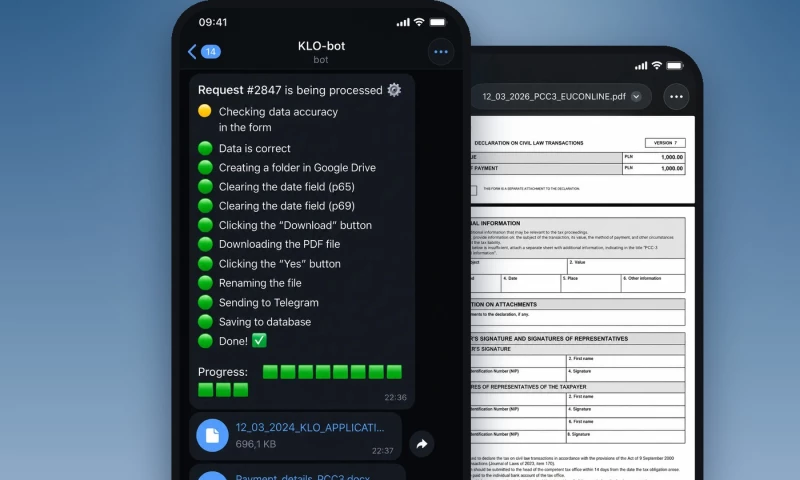The image size is (800, 480).
Task: Select text "Clicking the "Yes" button"
Action: 280,264
